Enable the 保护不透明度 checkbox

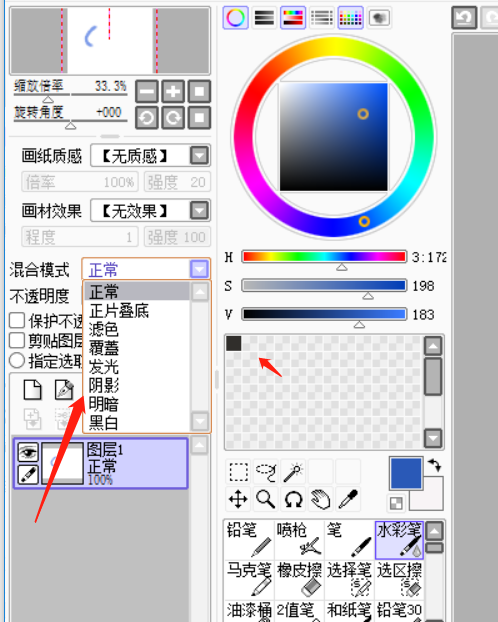[x=17, y=320]
